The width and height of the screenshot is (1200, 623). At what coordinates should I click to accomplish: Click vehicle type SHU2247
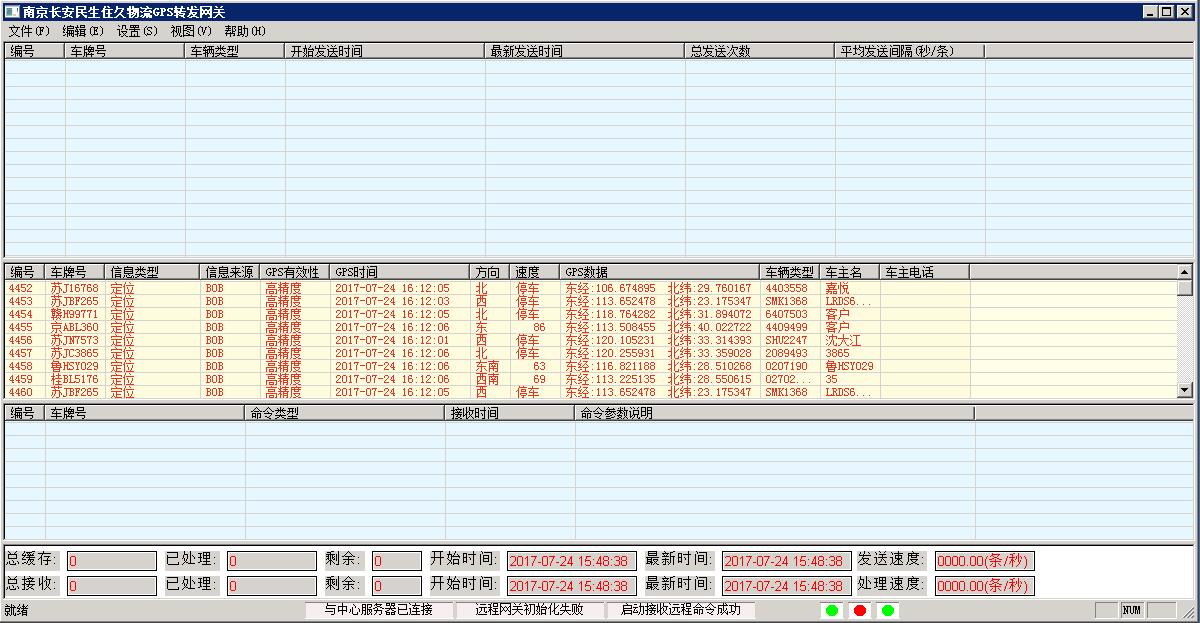click(787, 340)
